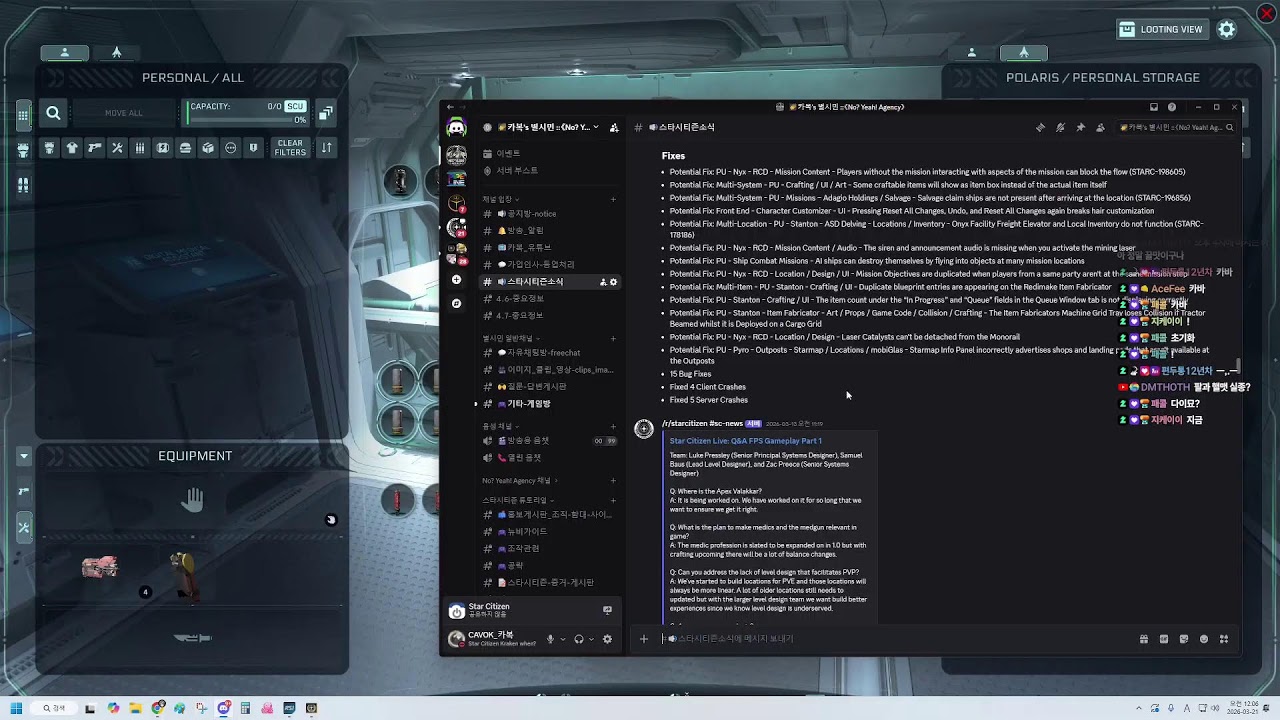Open the r/starcitizen poster avatar
Screen dimensions: 1280x720
pyautogui.click(x=644, y=429)
